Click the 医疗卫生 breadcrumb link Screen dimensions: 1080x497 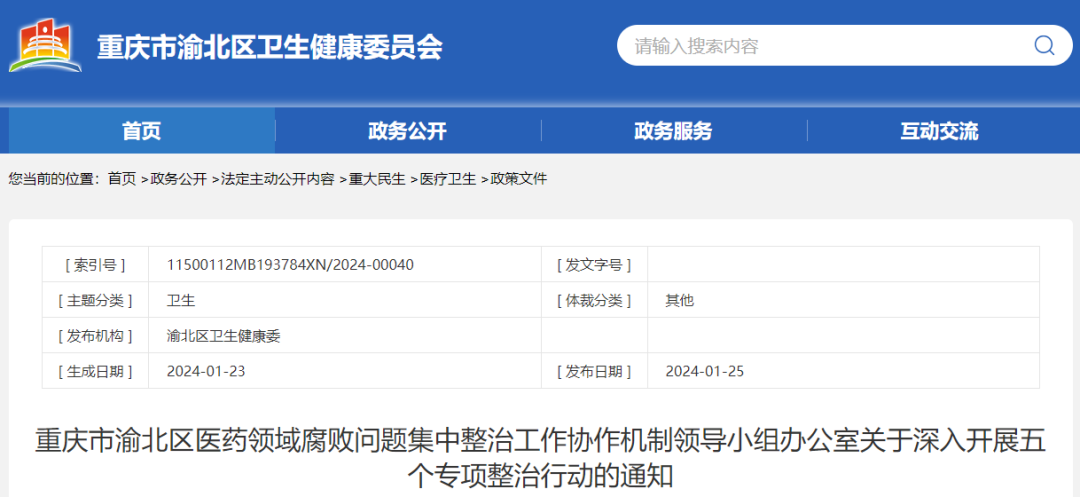point(448,179)
